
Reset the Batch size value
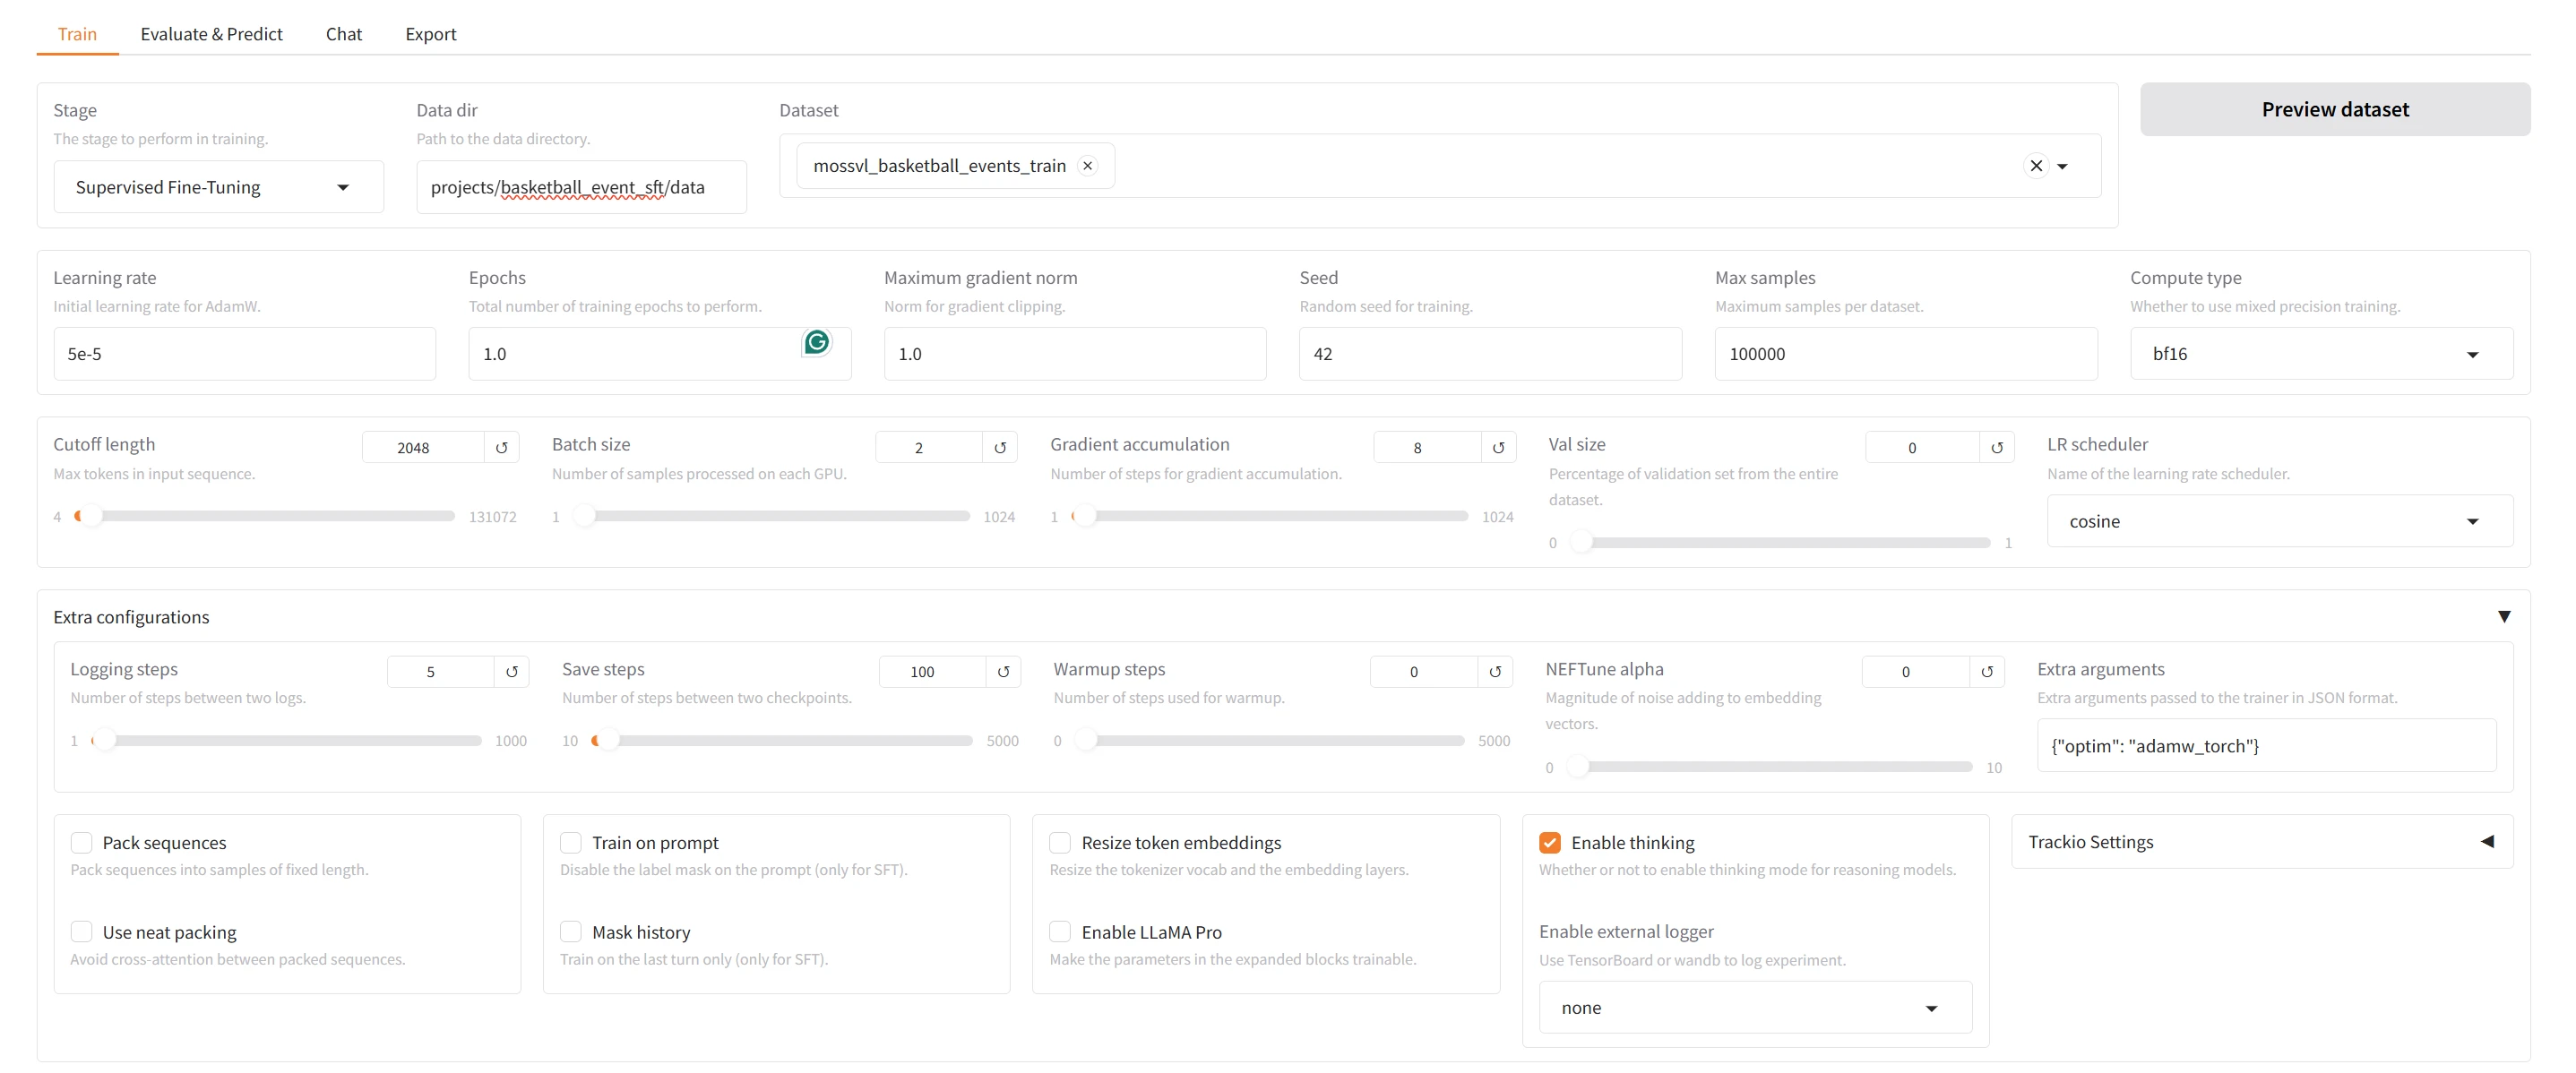coord(1000,447)
